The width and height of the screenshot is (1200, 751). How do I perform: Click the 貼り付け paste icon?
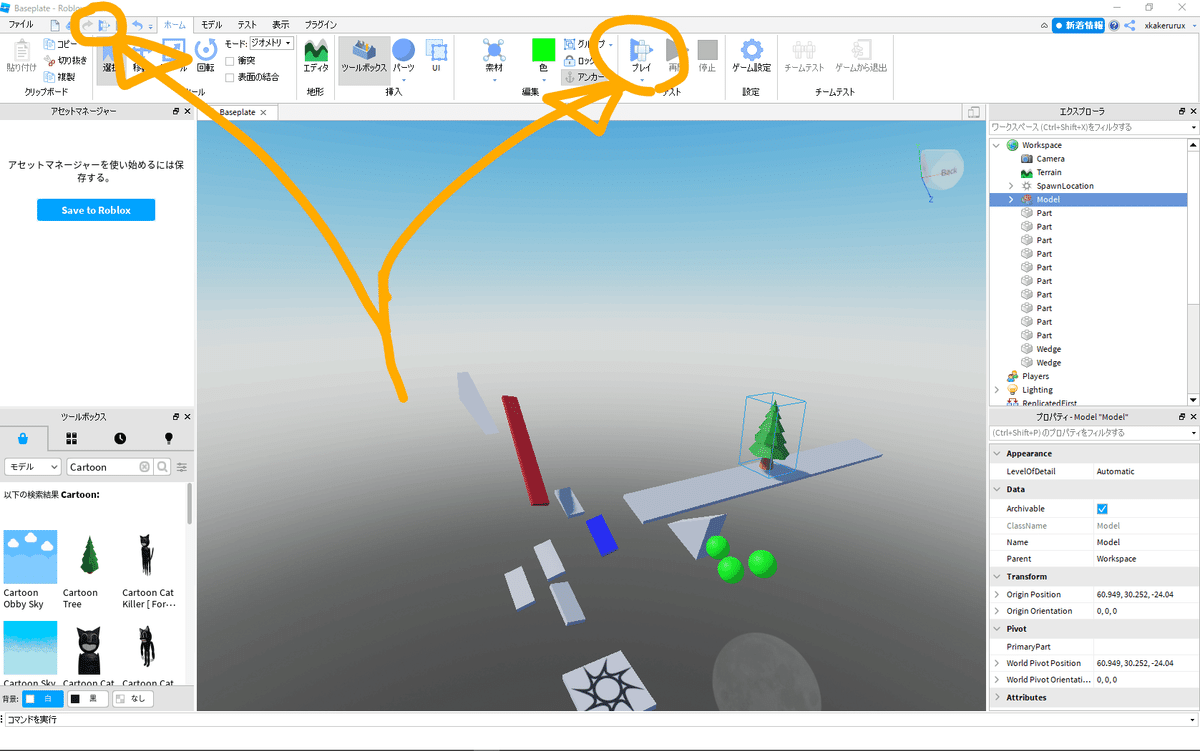click(20, 56)
